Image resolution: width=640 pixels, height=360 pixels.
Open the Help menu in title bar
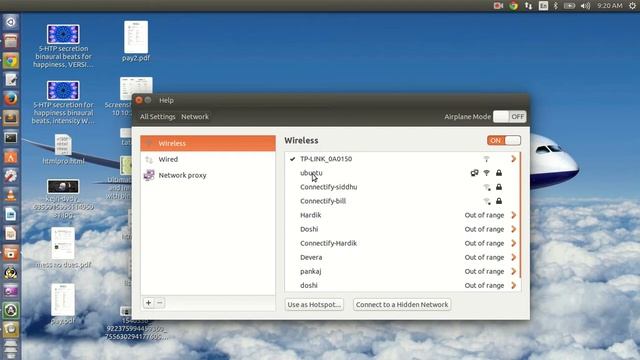coord(166,100)
